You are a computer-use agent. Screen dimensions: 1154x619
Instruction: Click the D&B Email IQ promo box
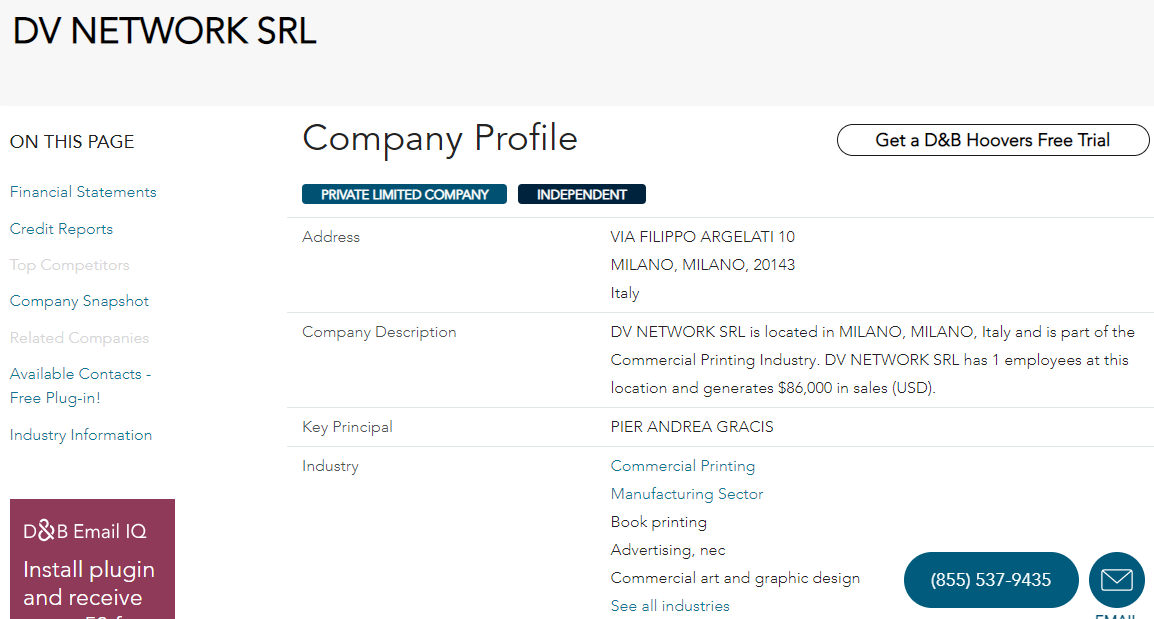(92, 560)
